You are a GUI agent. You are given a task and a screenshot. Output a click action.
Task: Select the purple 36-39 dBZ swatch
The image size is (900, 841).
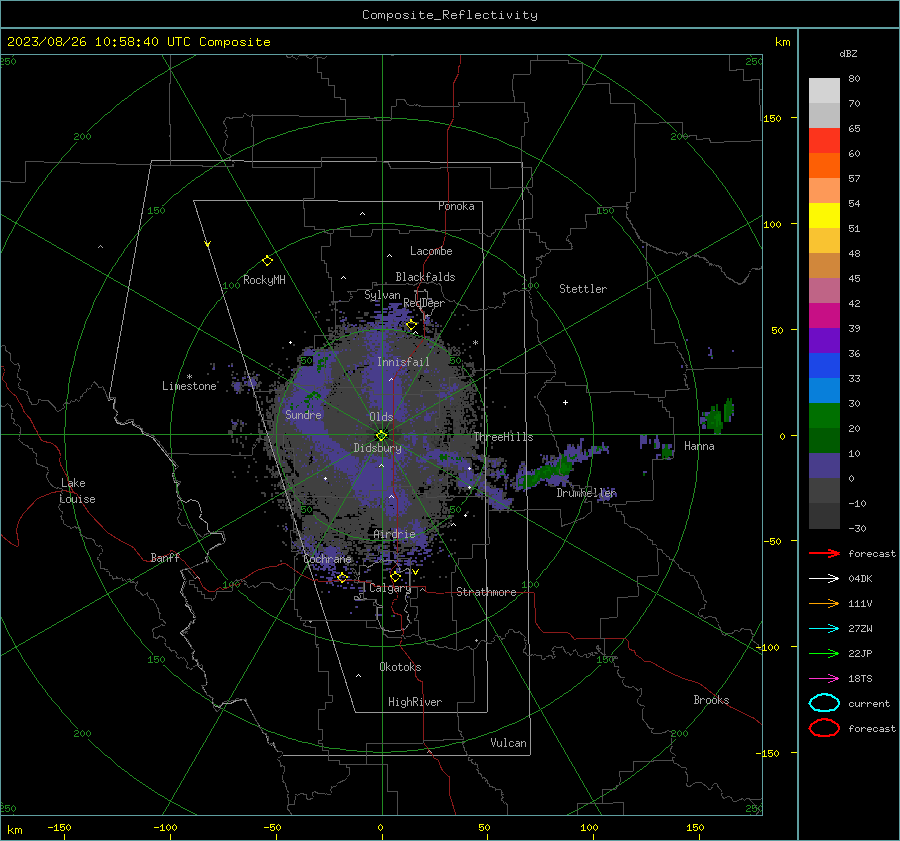coord(824,341)
